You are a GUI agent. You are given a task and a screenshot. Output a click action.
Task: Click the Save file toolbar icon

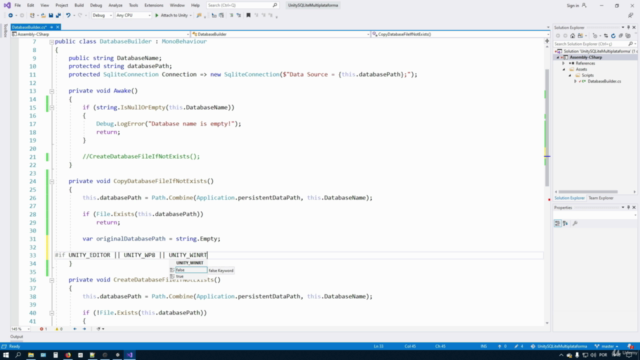pos(51,16)
